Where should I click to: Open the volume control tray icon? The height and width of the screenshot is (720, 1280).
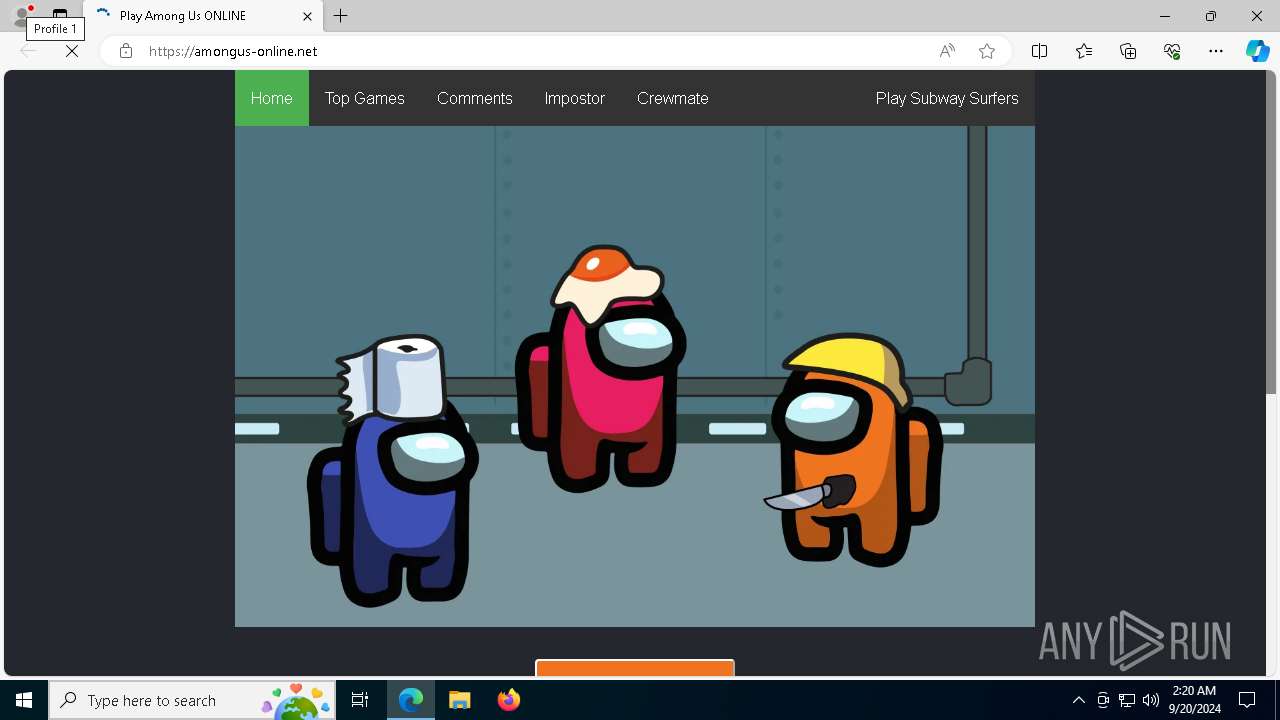tap(1151, 700)
